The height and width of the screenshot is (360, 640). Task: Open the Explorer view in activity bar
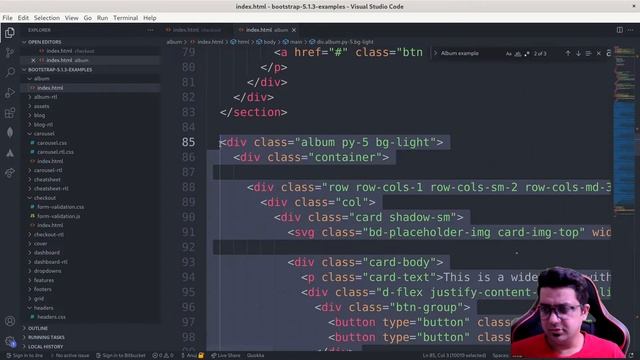10,33
